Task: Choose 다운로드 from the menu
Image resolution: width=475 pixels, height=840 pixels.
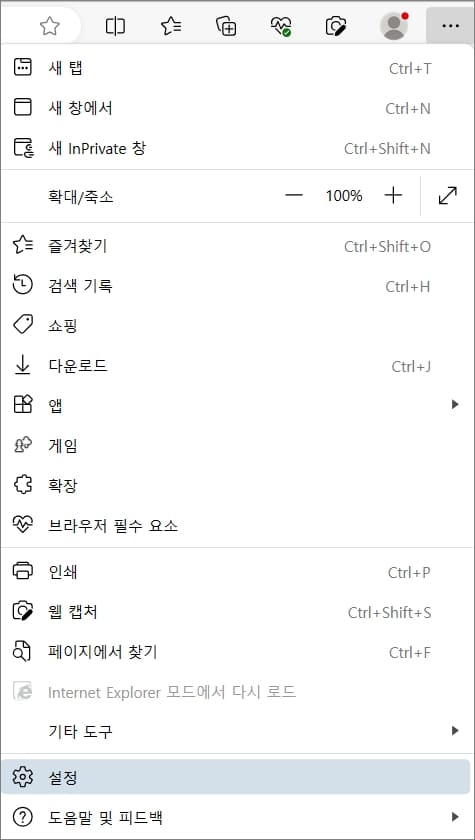Action: point(236,366)
